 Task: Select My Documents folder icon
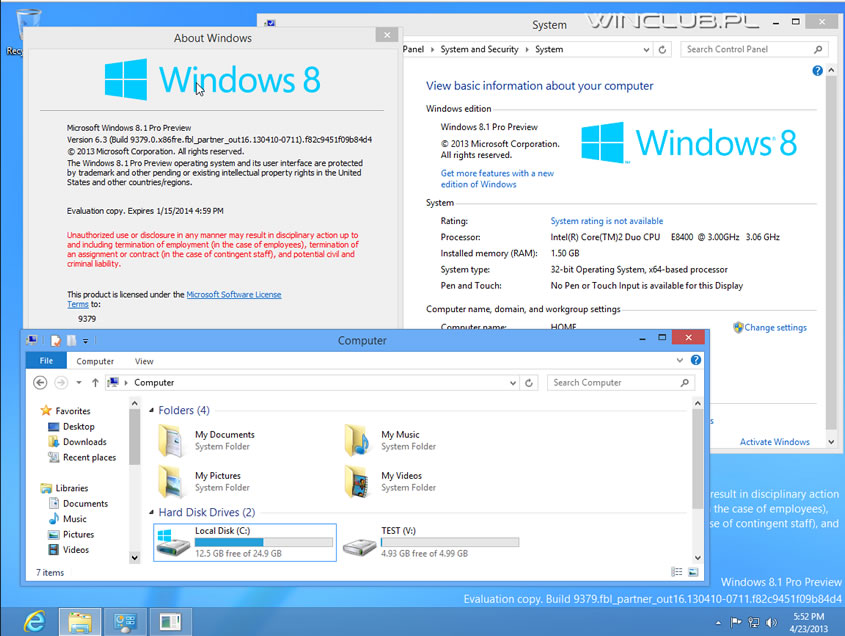click(171, 440)
